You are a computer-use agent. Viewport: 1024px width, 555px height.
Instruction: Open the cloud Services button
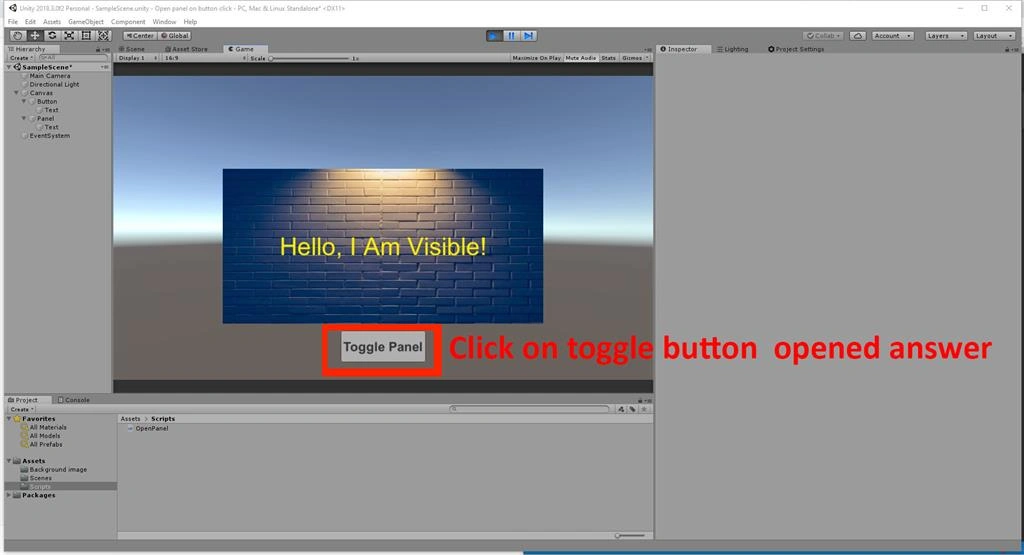pyautogui.click(x=857, y=36)
